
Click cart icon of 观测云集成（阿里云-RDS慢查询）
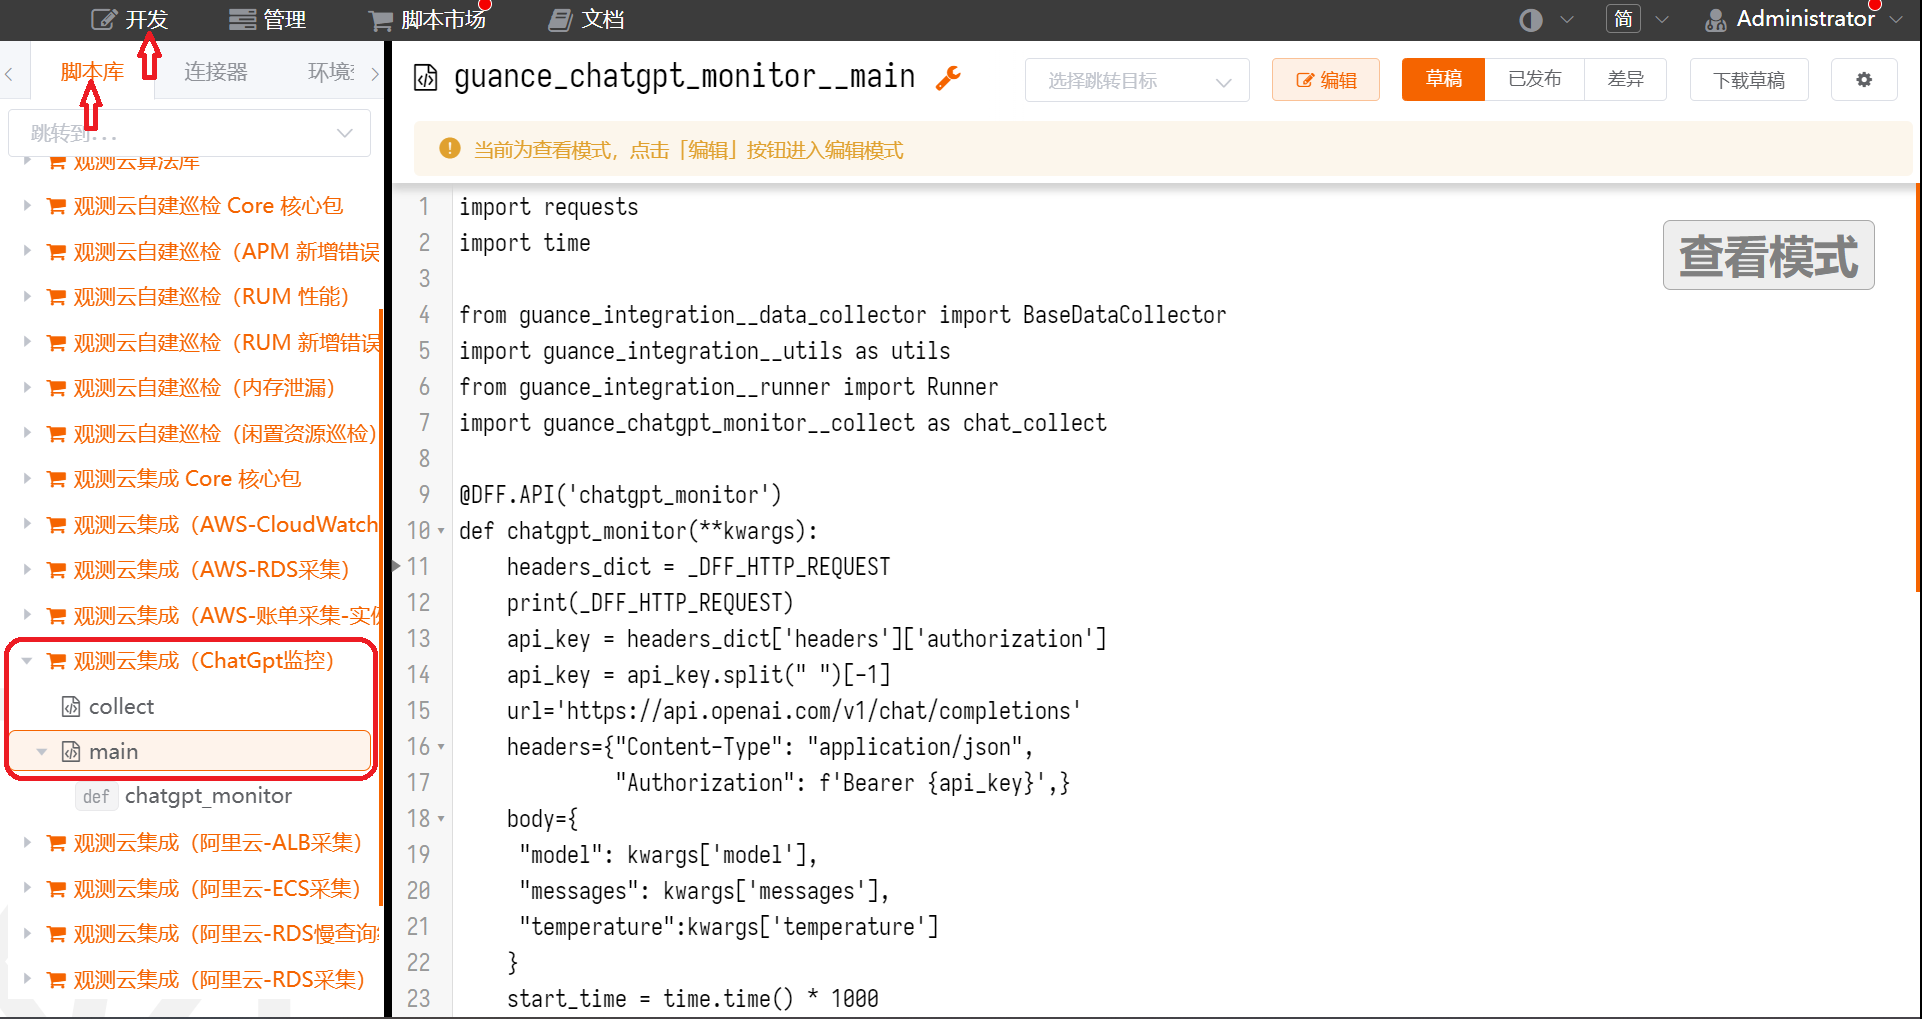point(57,934)
